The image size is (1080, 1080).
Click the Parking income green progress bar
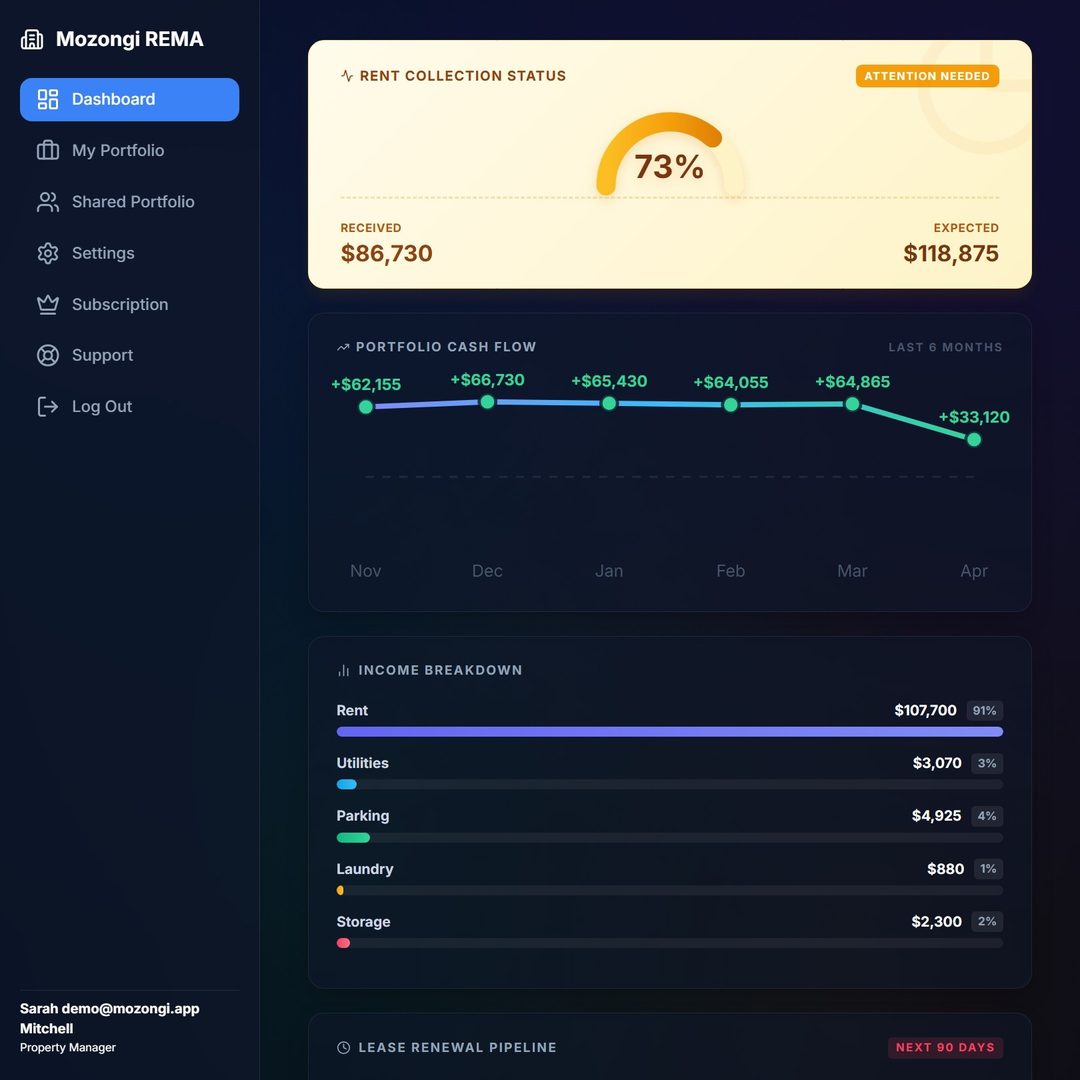353,837
